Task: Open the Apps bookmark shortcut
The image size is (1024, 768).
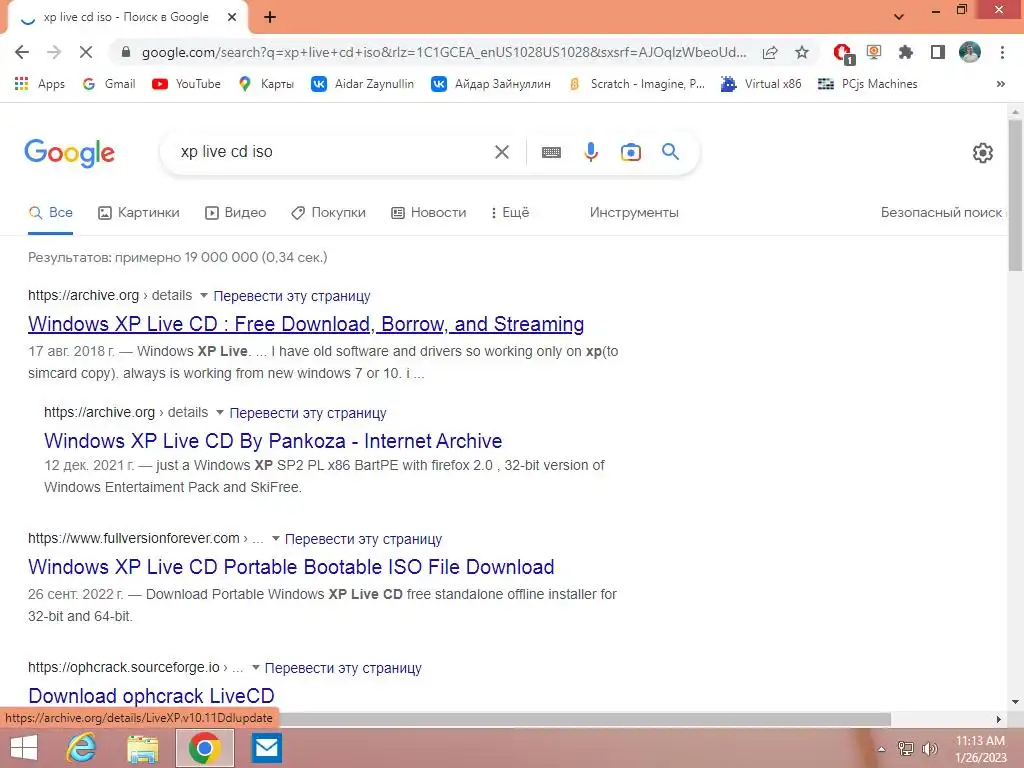Action: click(40, 84)
